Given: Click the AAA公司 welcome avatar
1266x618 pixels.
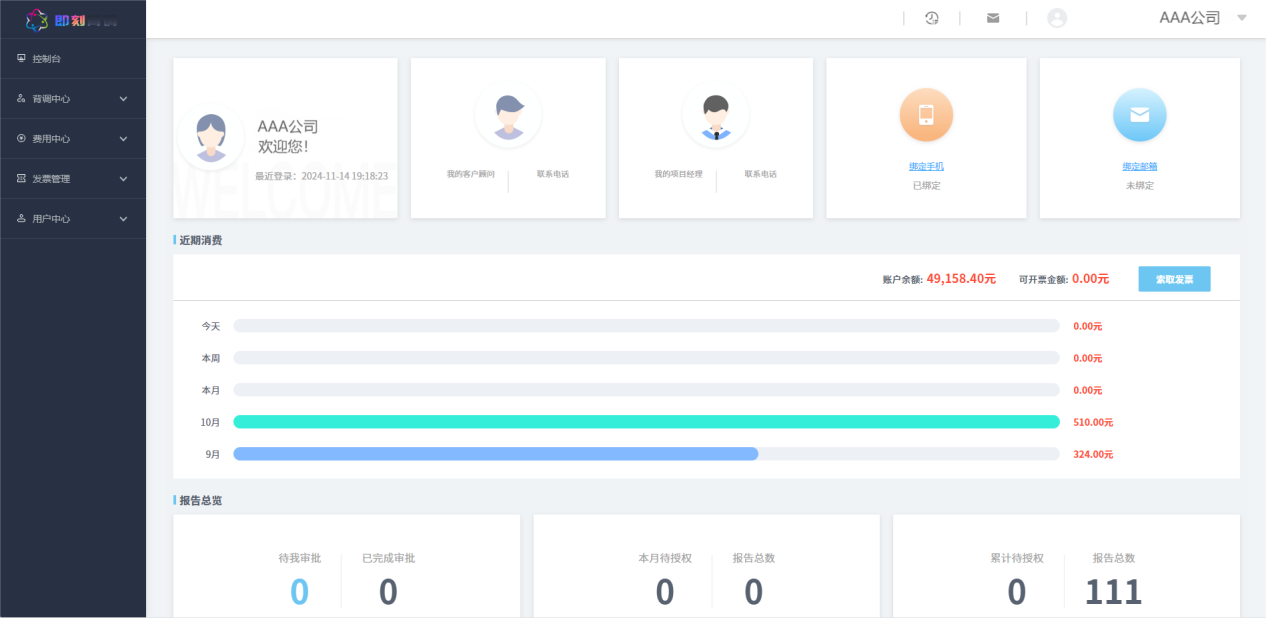Looking at the screenshot, I should 211,137.
